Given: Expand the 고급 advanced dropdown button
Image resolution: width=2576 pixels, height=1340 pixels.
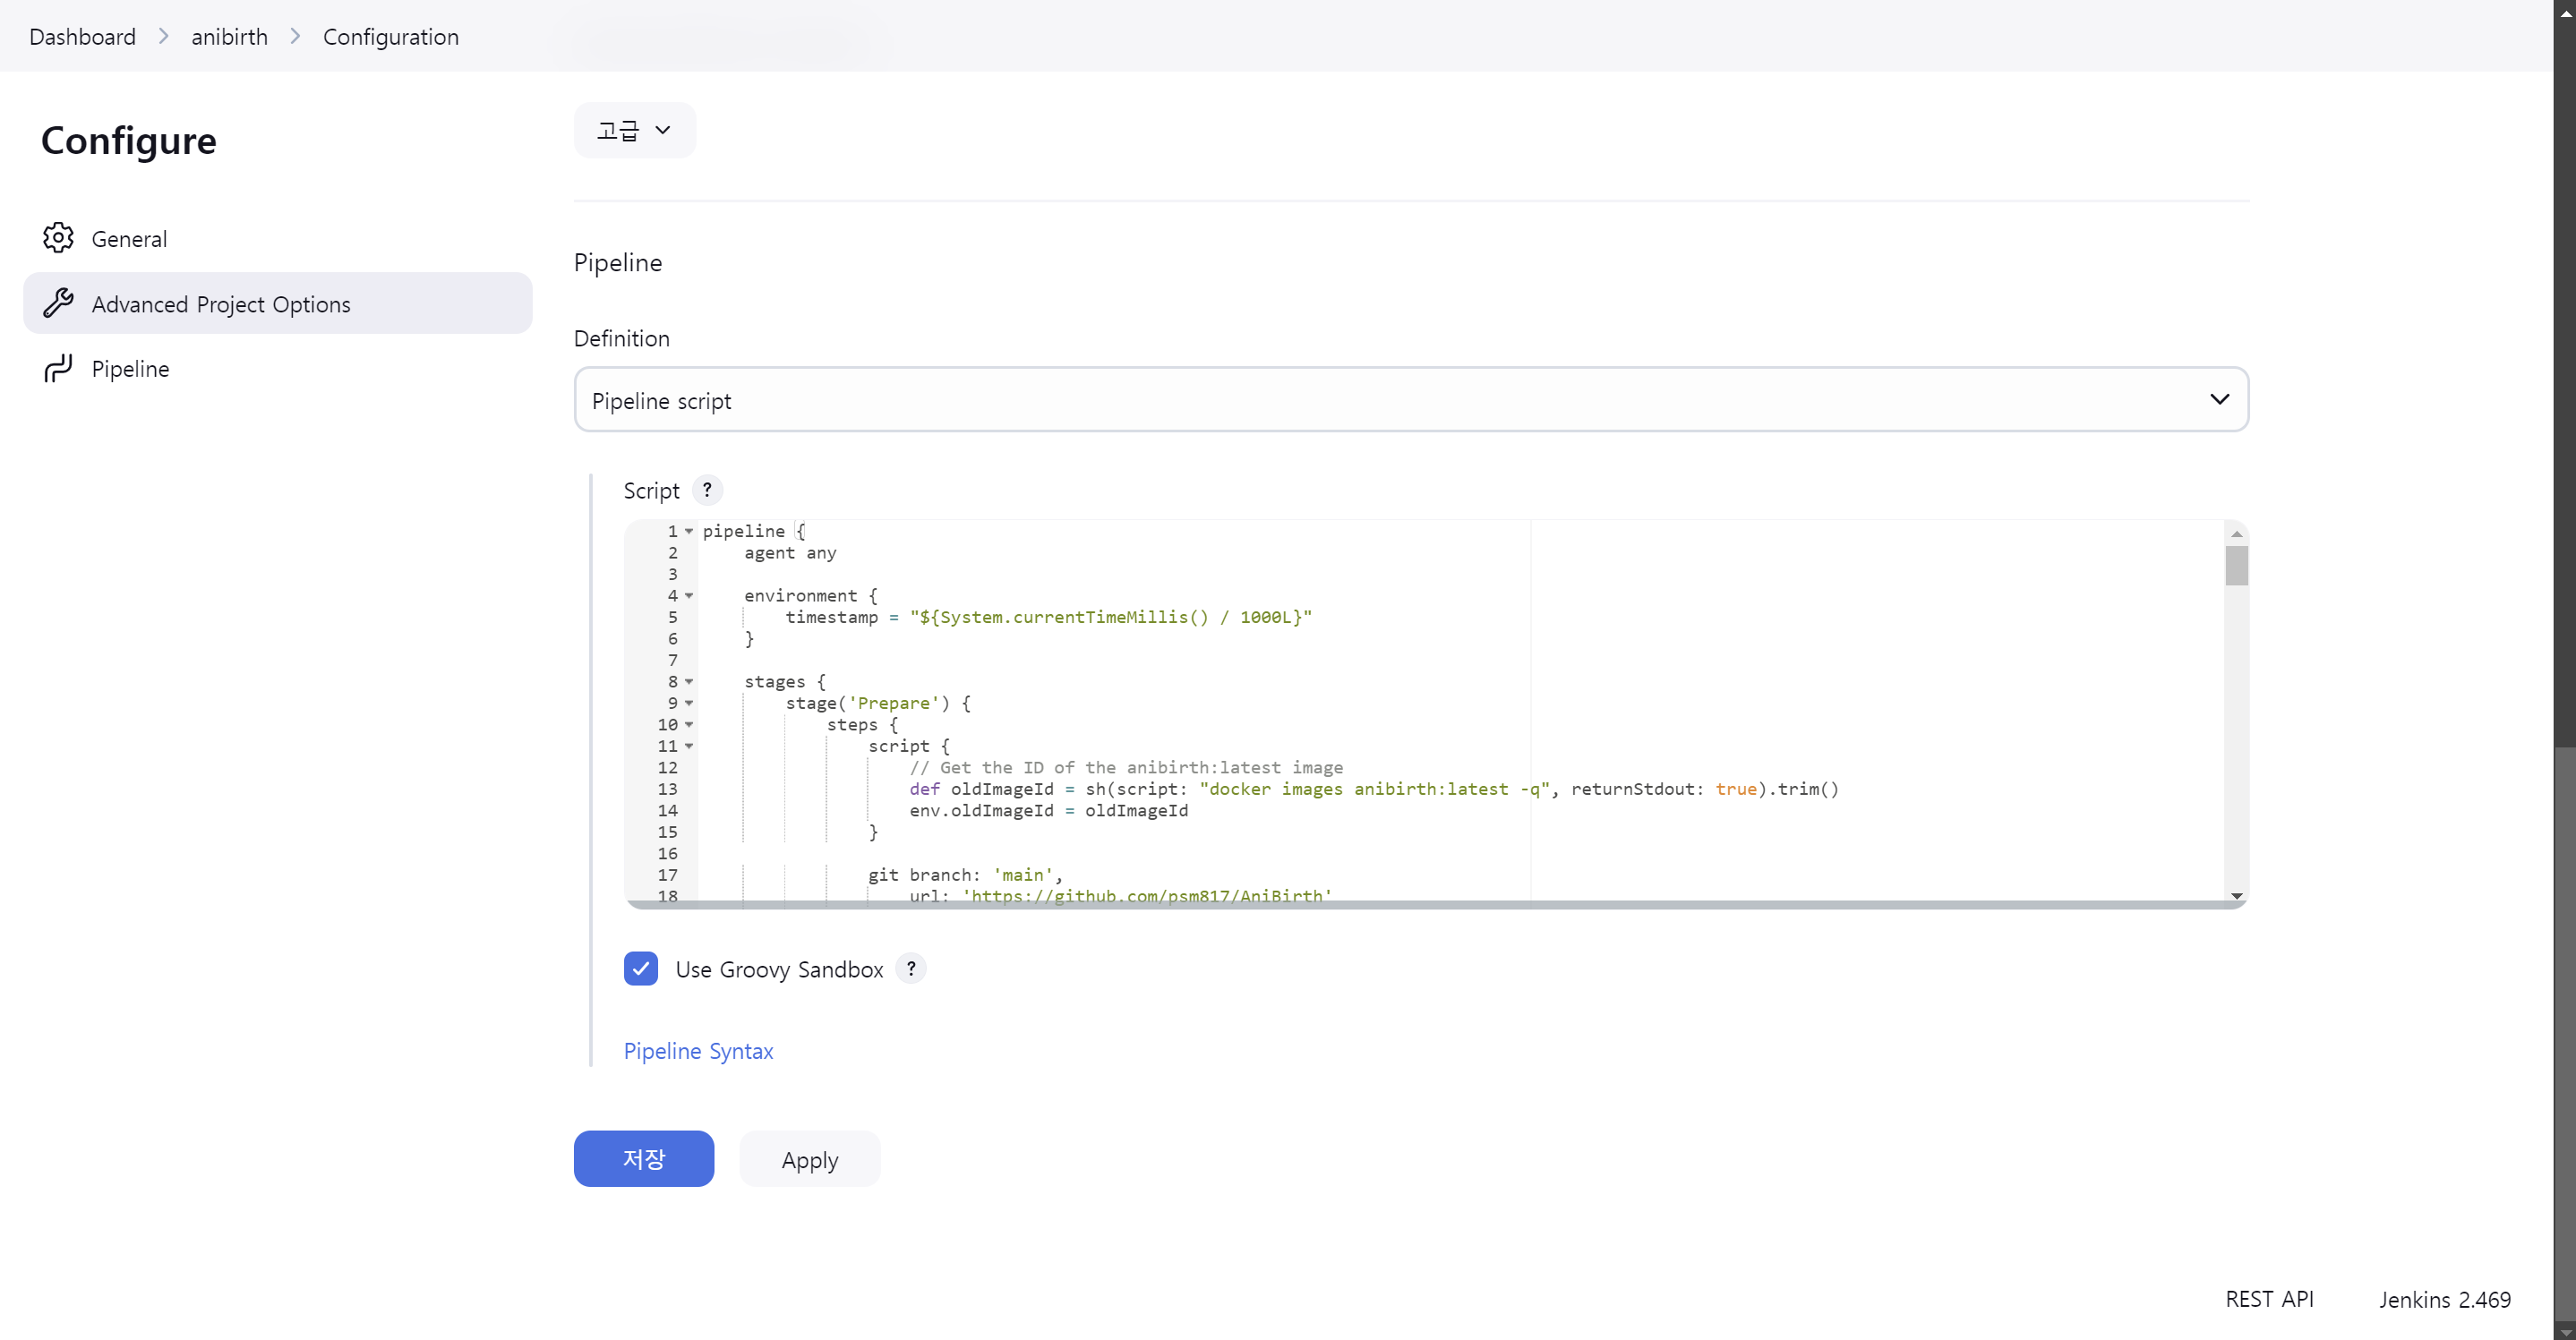Looking at the screenshot, I should (x=634, y=130).
